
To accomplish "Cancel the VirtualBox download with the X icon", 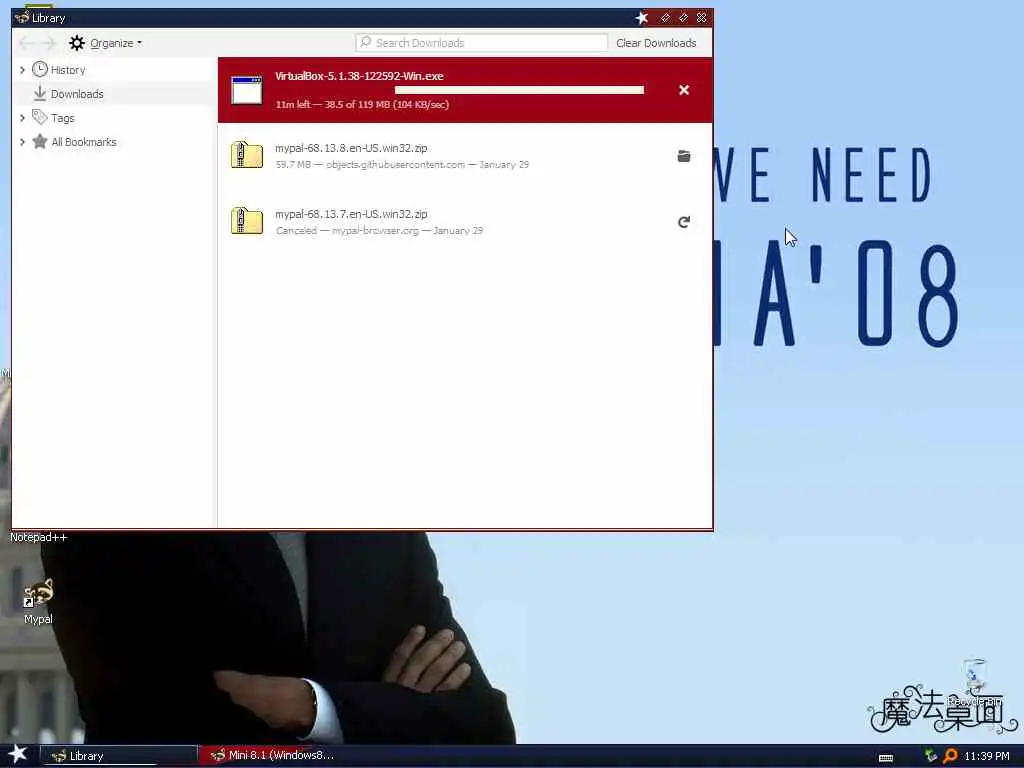I will coord(684,90).
